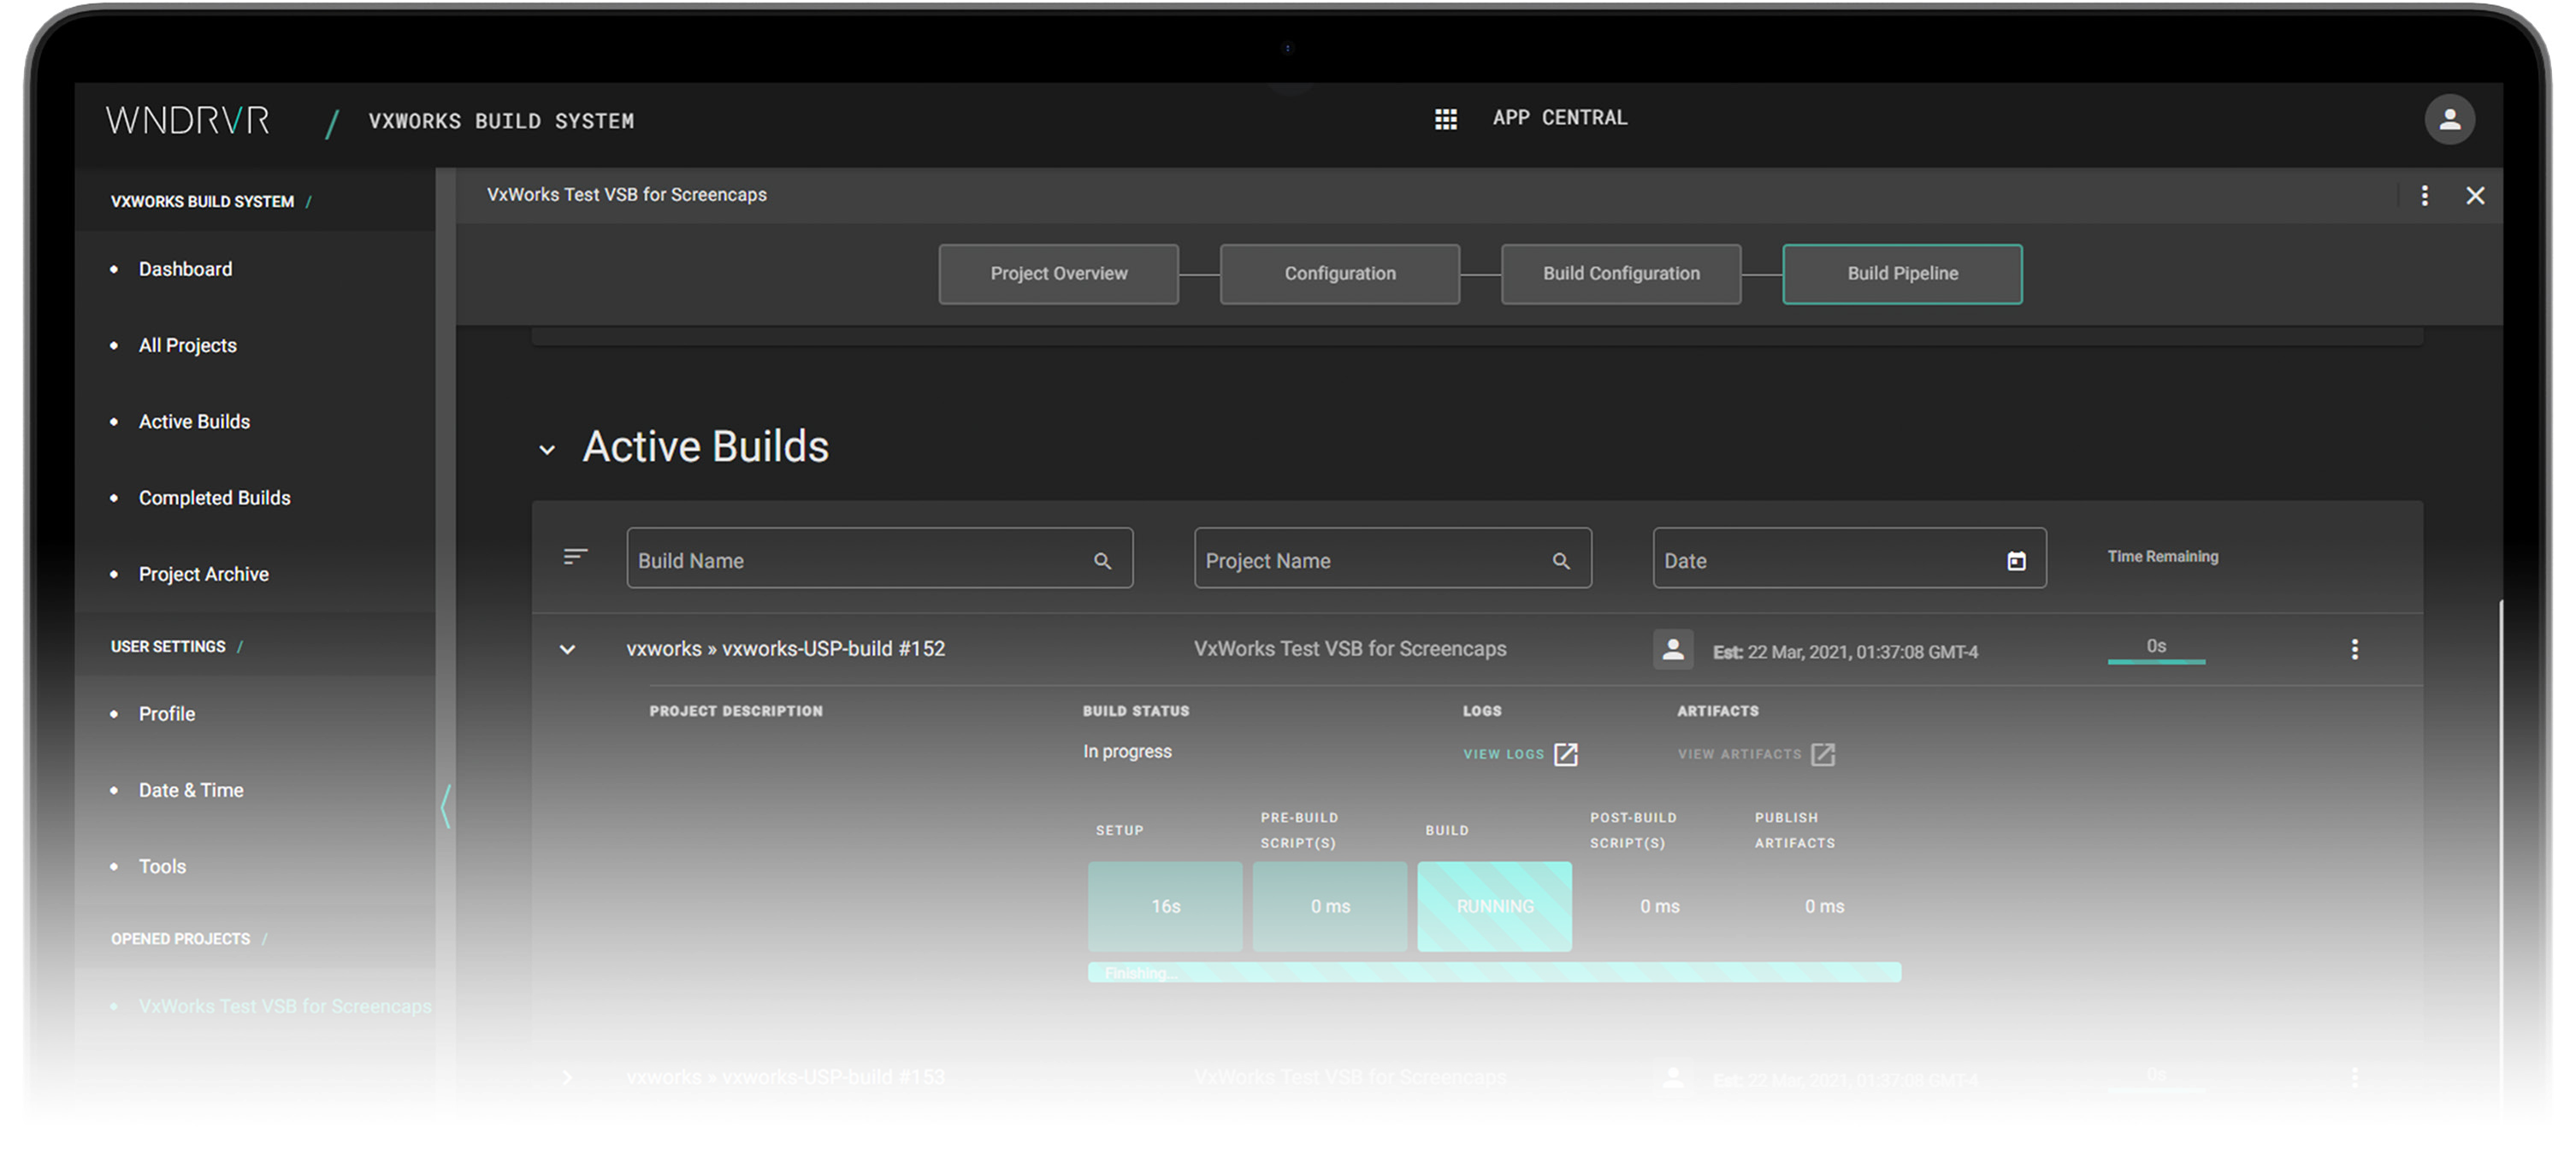The image size is (2576, 1151).
Task: Switch to the Build Configuration step tab
Action: 1620,274
